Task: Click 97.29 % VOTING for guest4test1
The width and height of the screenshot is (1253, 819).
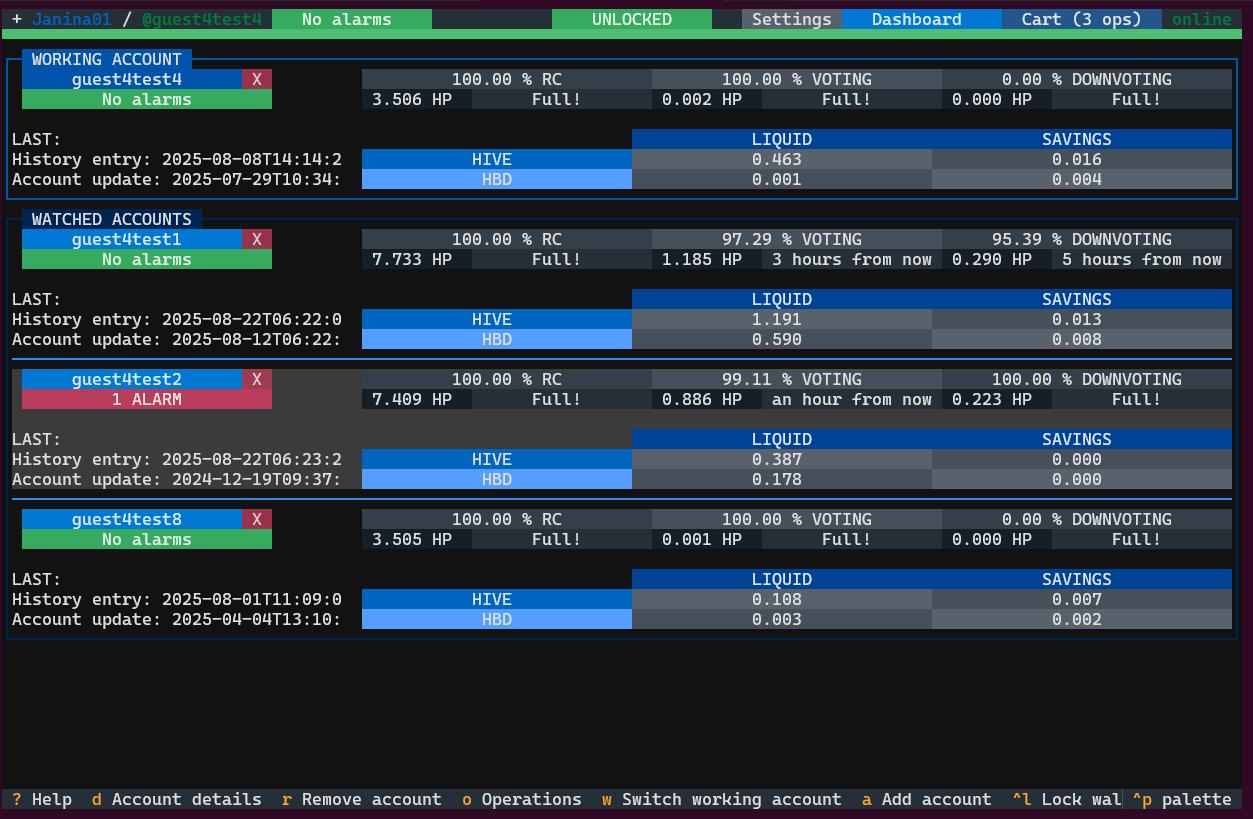Action: 797,239
